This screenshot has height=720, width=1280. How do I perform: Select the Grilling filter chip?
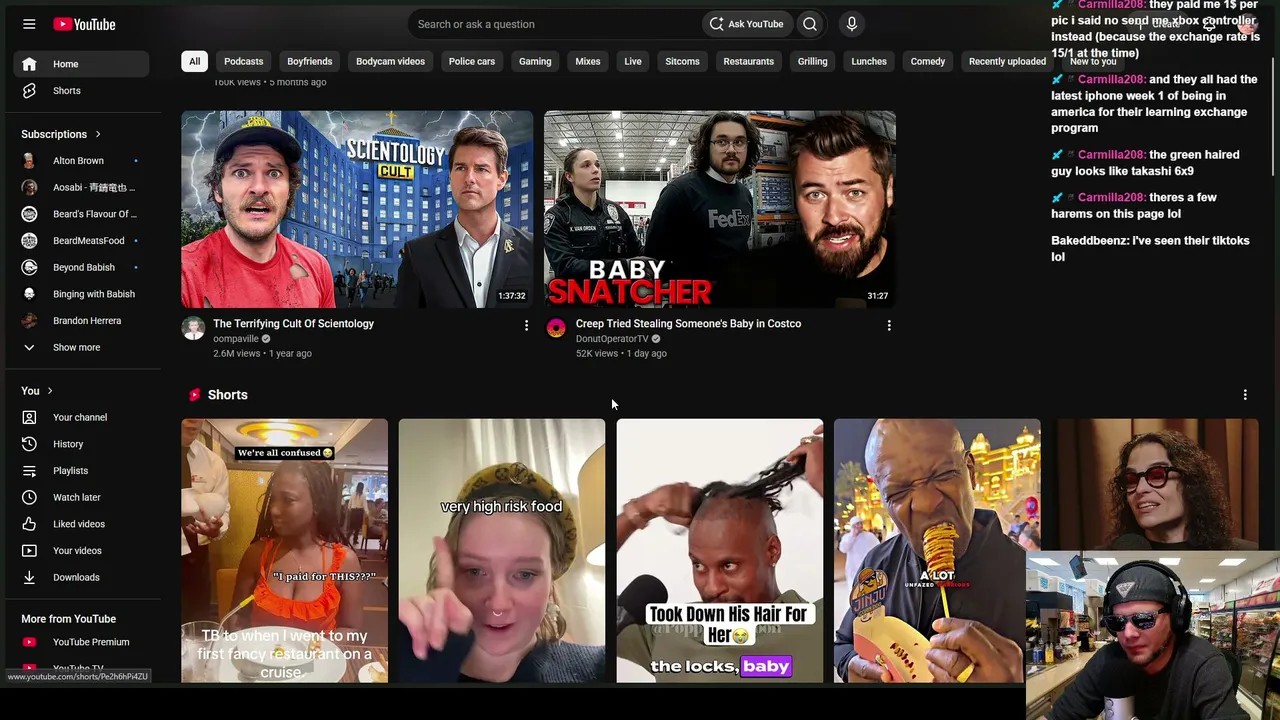pyautogui.click(x=813, y=62)
